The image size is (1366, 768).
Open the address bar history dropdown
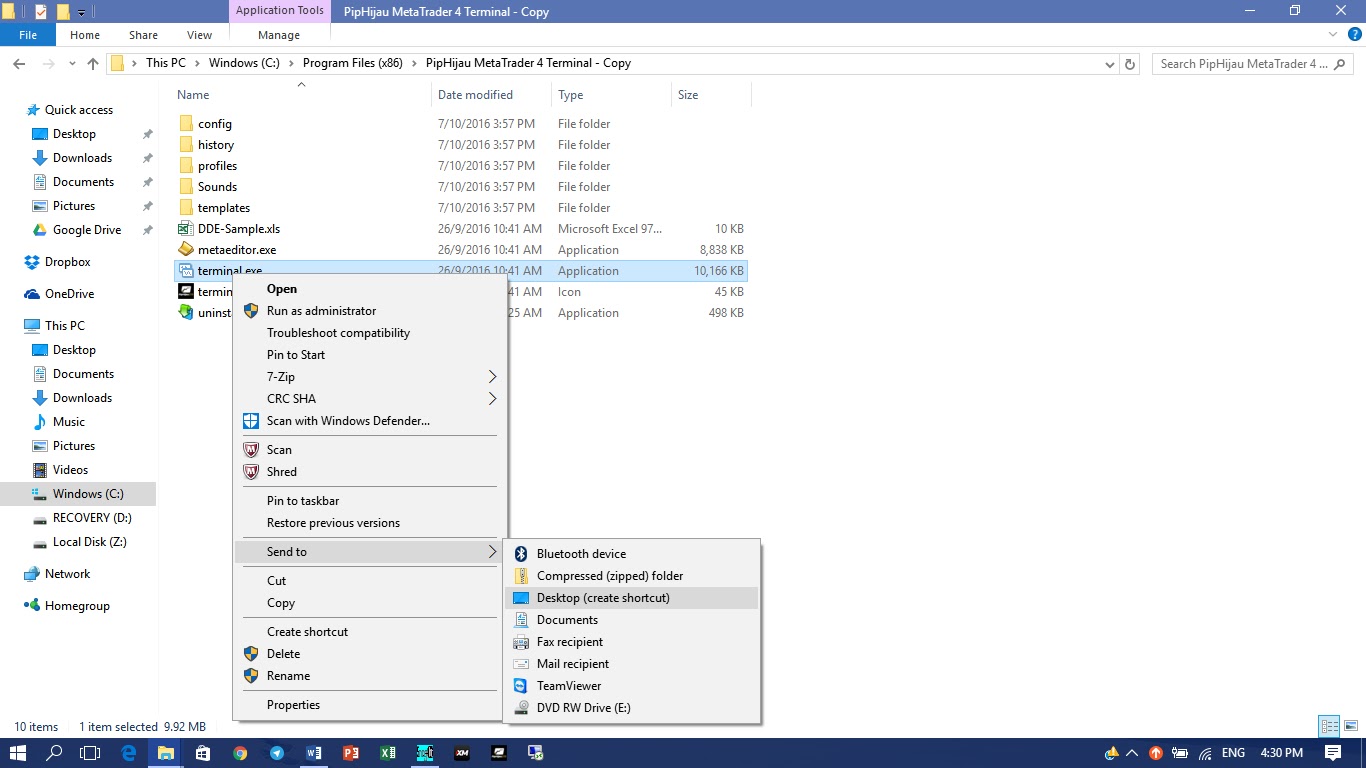[1110, 63]
